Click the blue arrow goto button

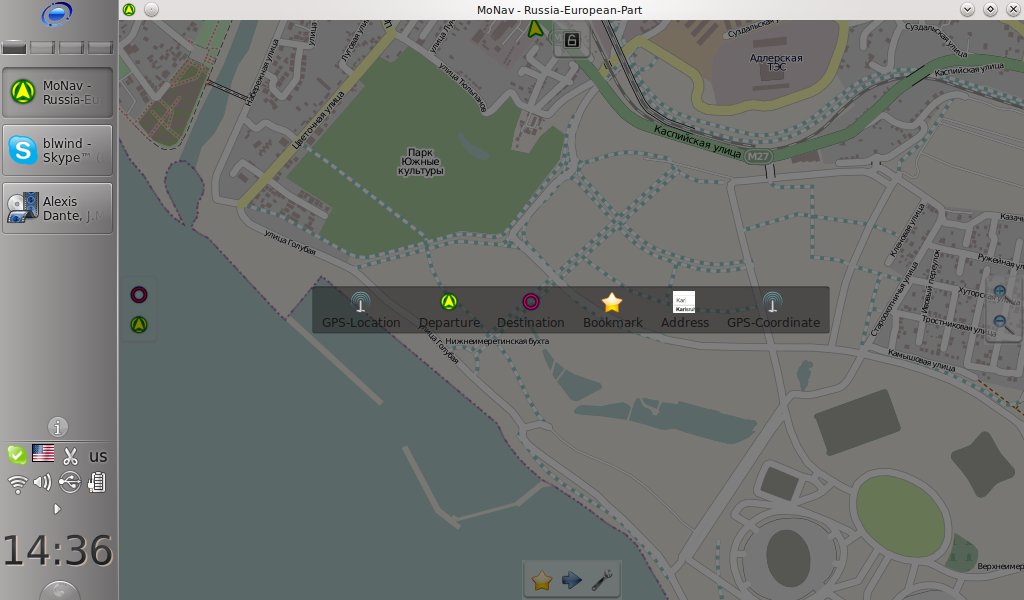coord(572,580)
